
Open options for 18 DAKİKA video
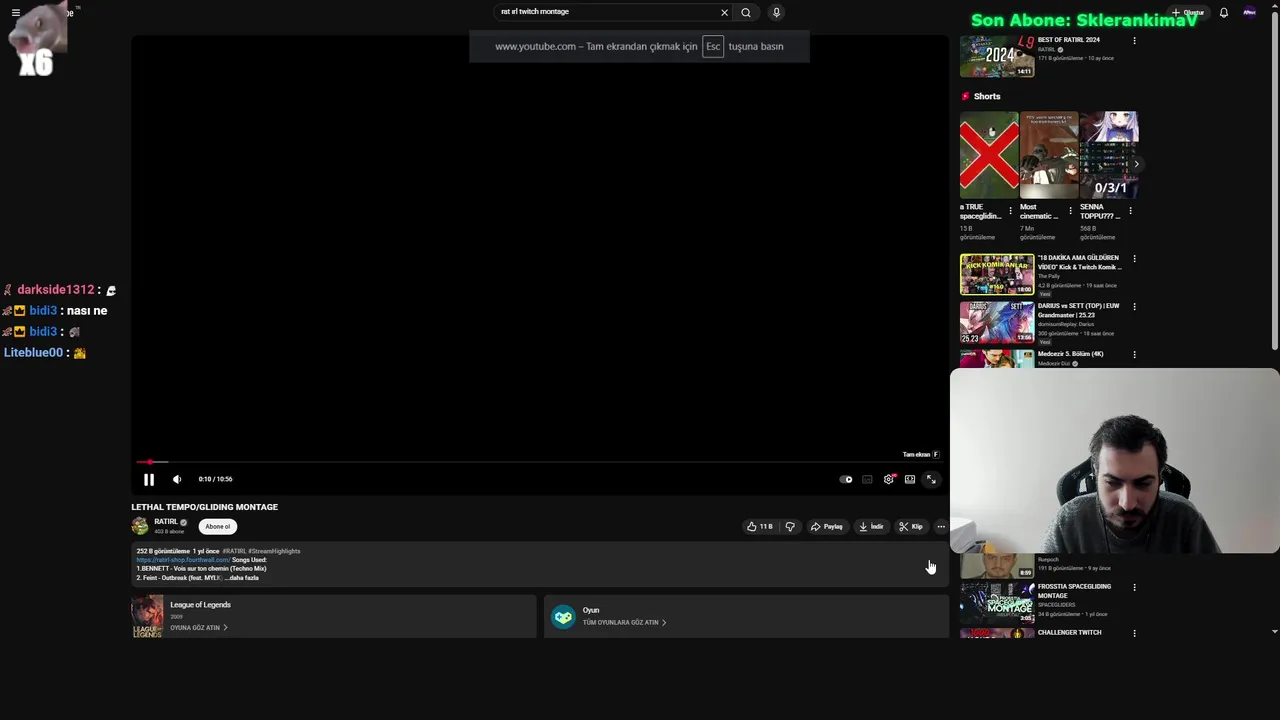coord(1134,259)
